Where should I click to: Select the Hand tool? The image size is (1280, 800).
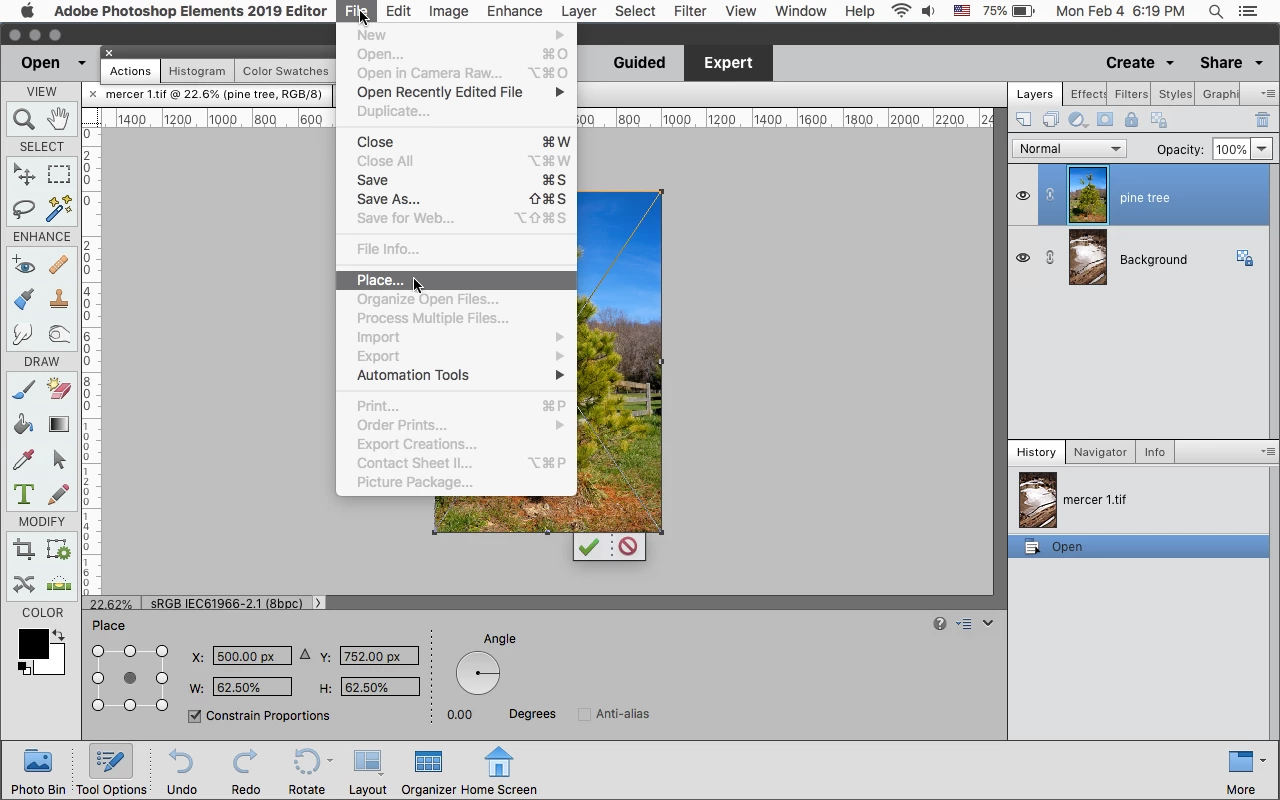tap(59, 119)
